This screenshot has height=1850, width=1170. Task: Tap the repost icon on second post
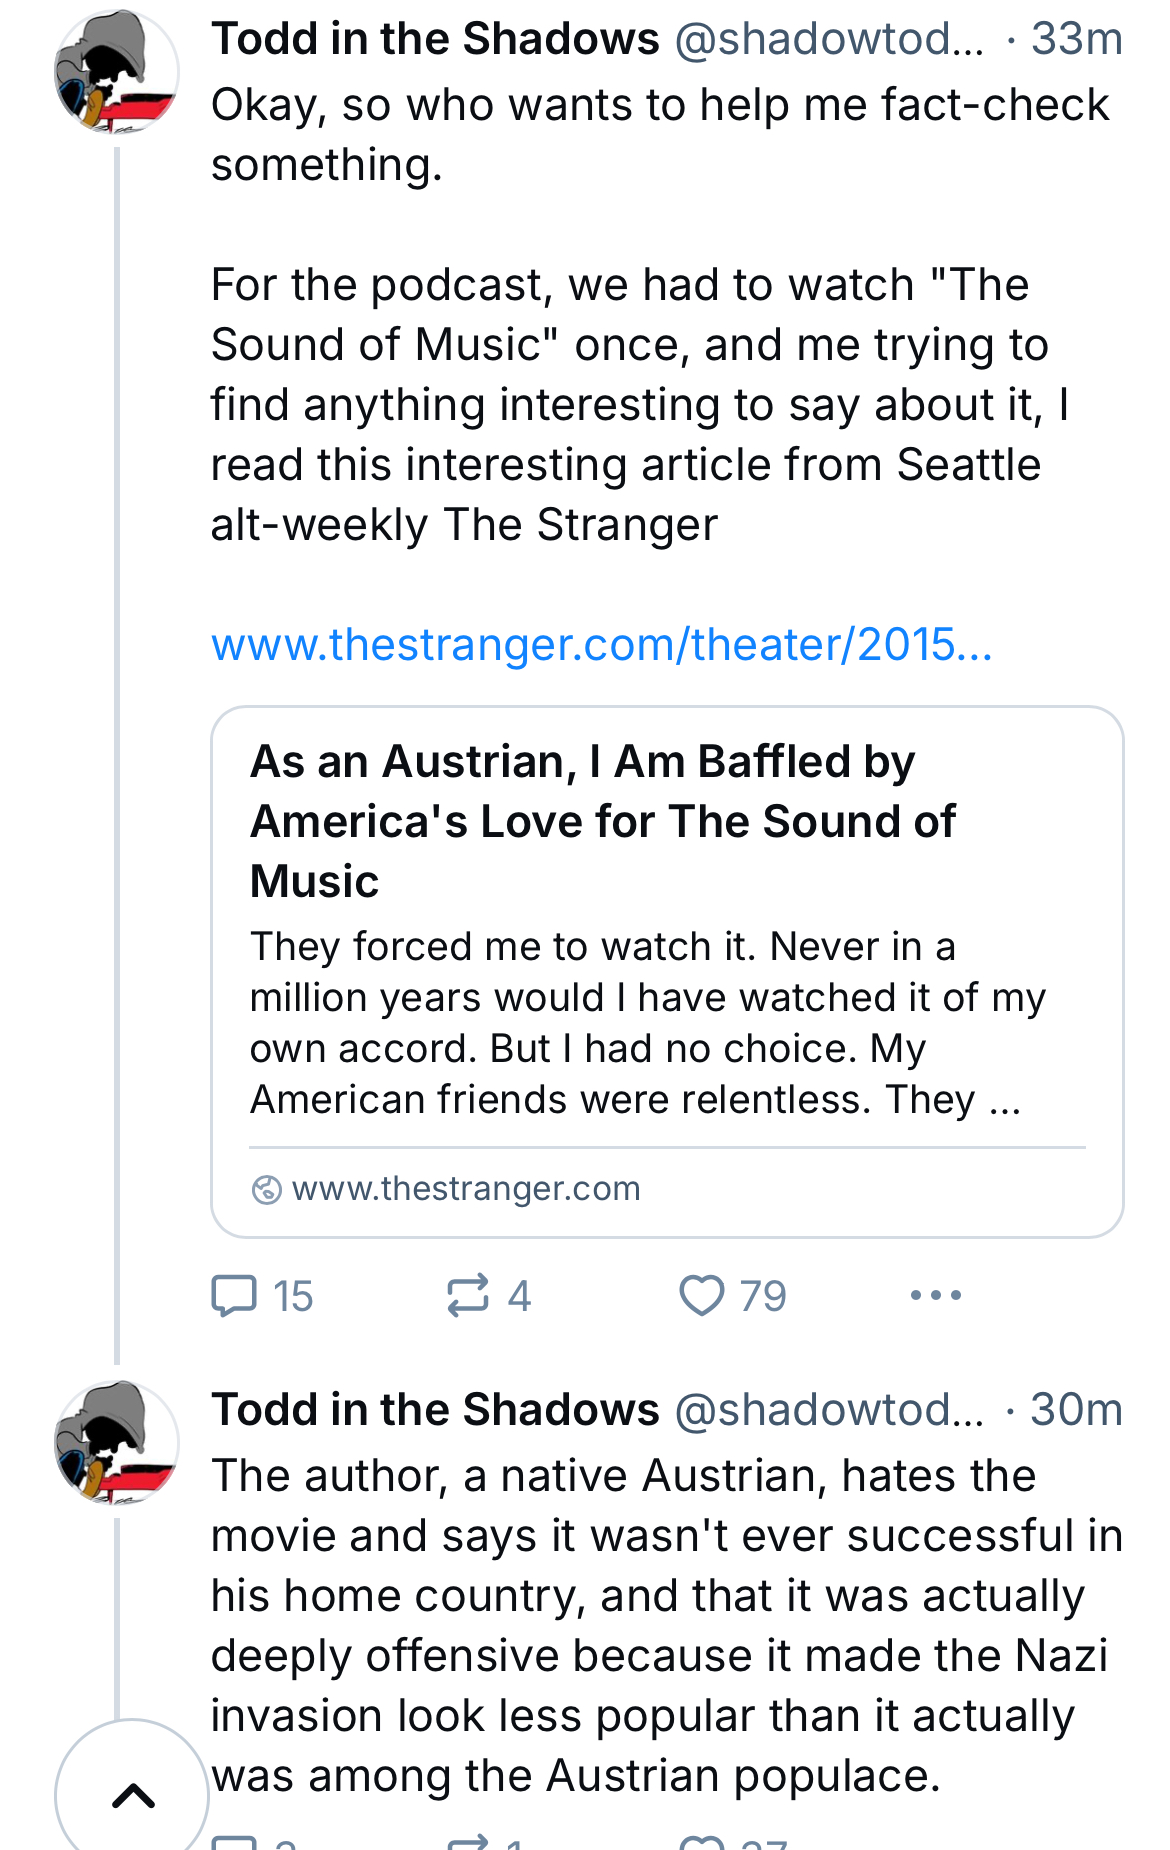click(x=467, y=1842)
